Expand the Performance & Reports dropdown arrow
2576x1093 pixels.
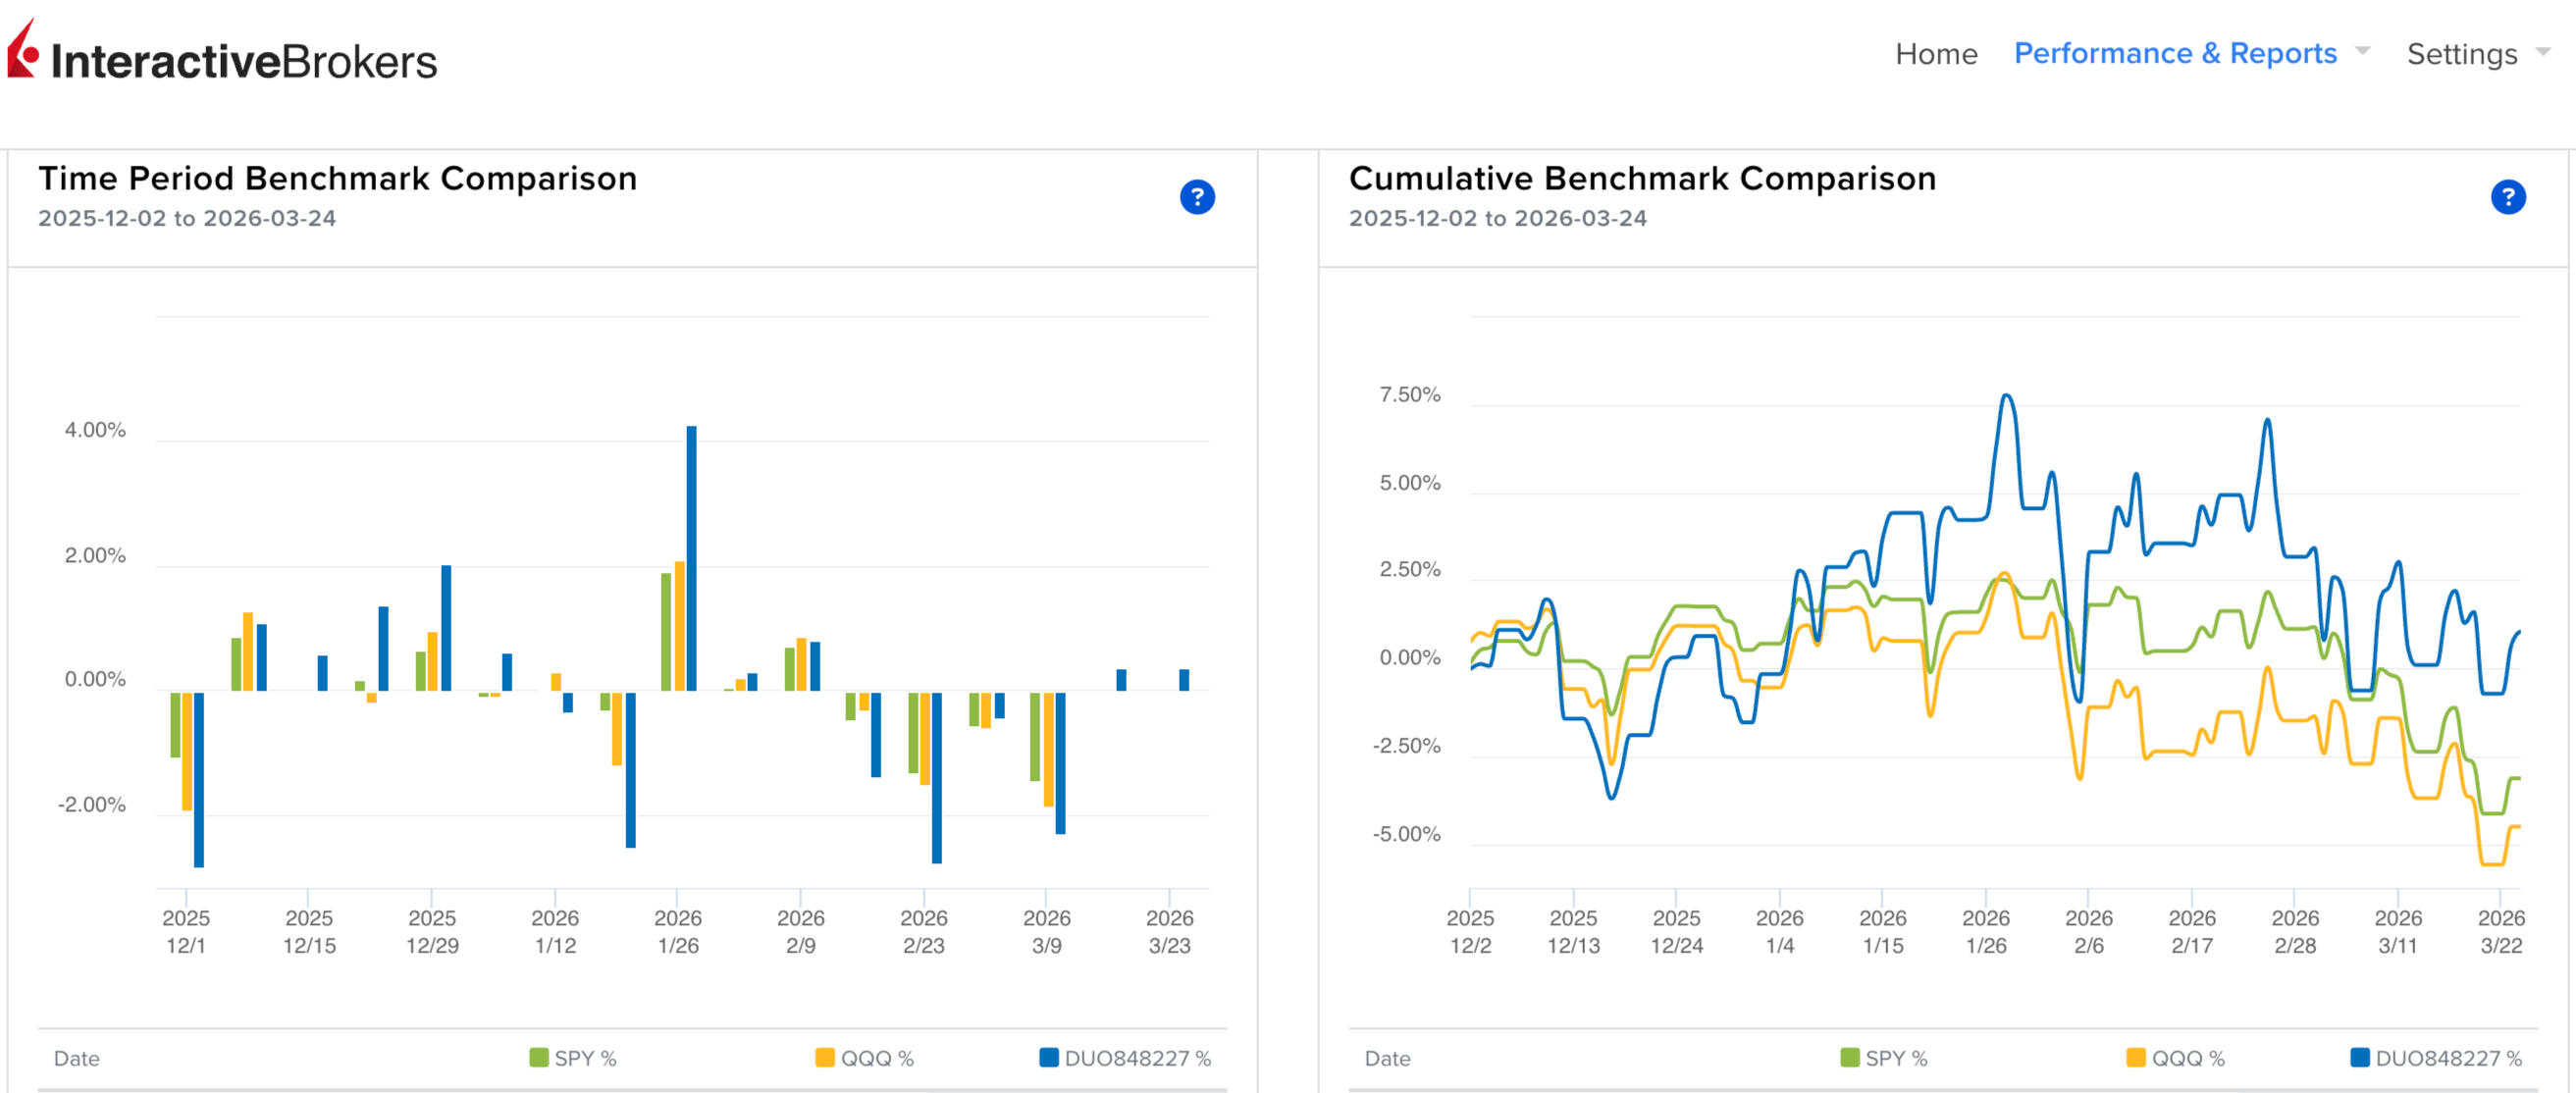click(x=2363, y=50)
